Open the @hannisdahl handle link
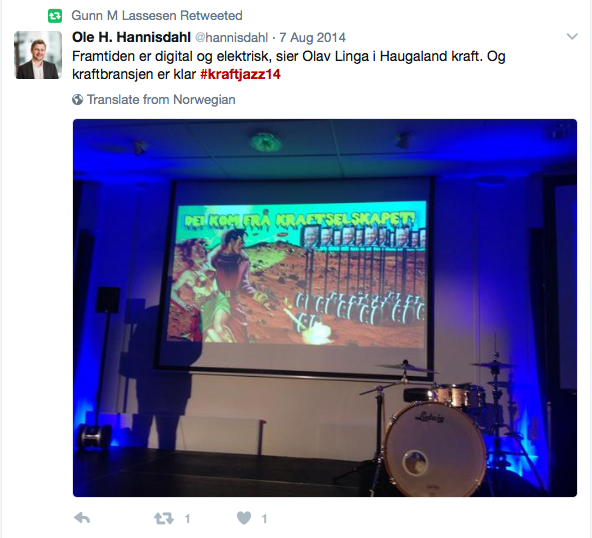The image size is (592, 538). tap(231, 37)
